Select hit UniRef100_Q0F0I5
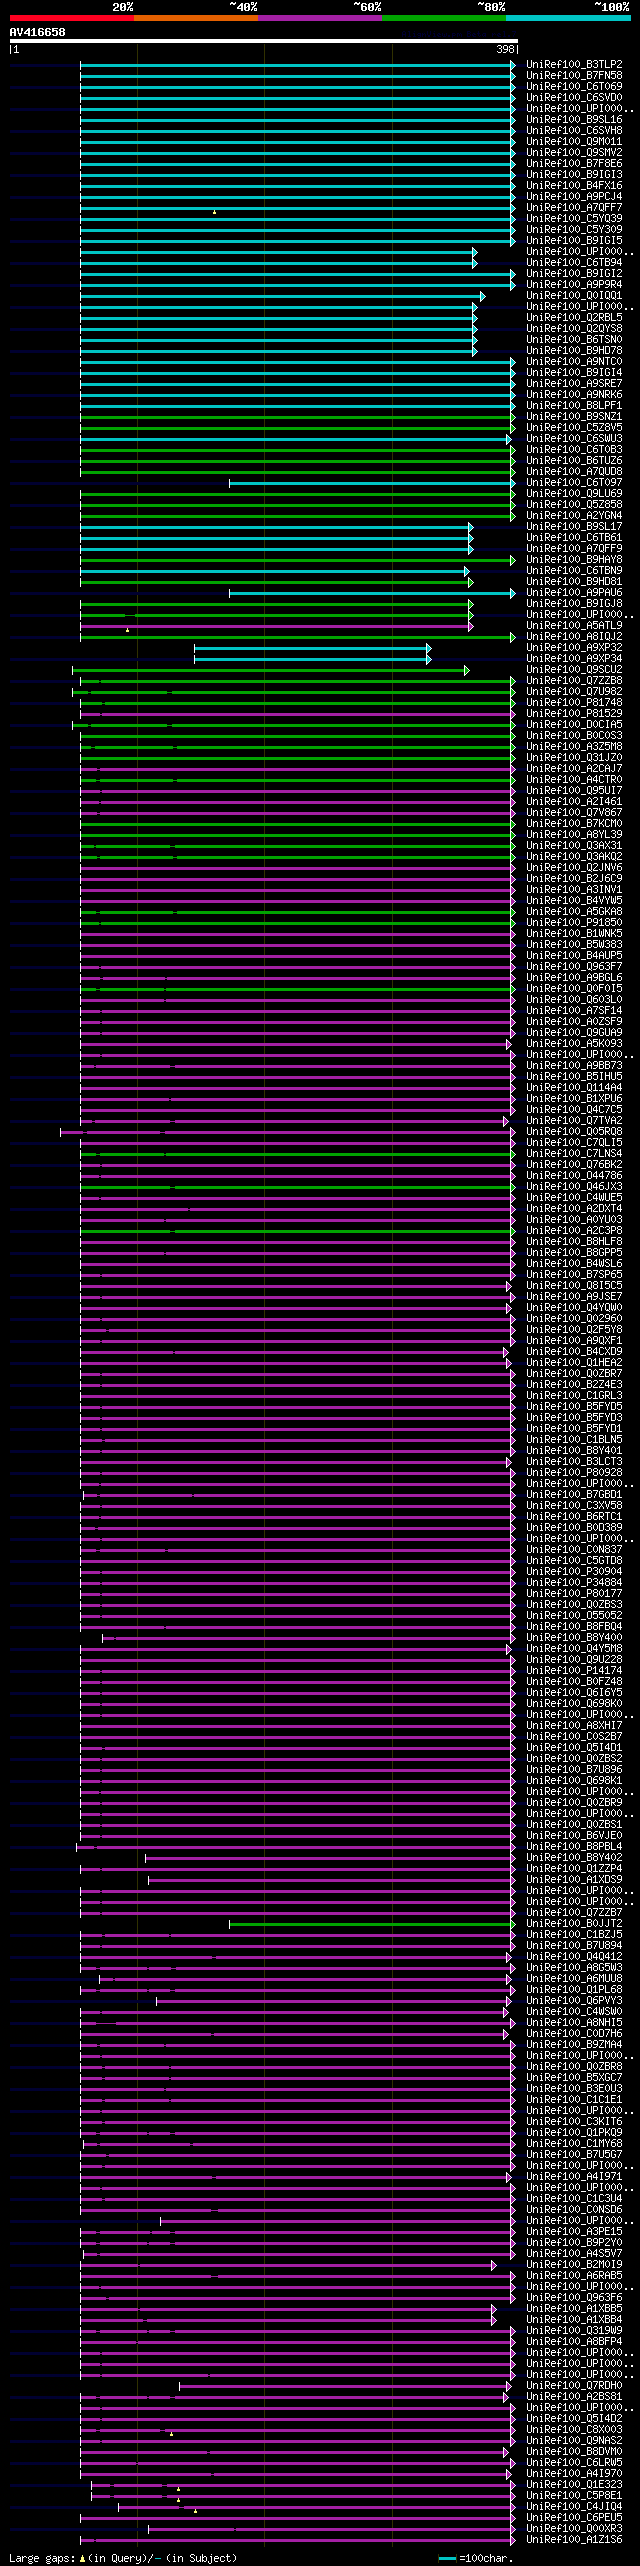The image size is (640, 2566). point(574,989)
